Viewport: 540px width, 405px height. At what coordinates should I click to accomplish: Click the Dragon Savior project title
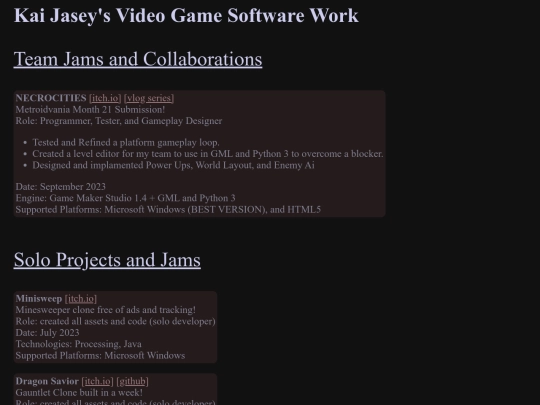(x=47, y=381)
